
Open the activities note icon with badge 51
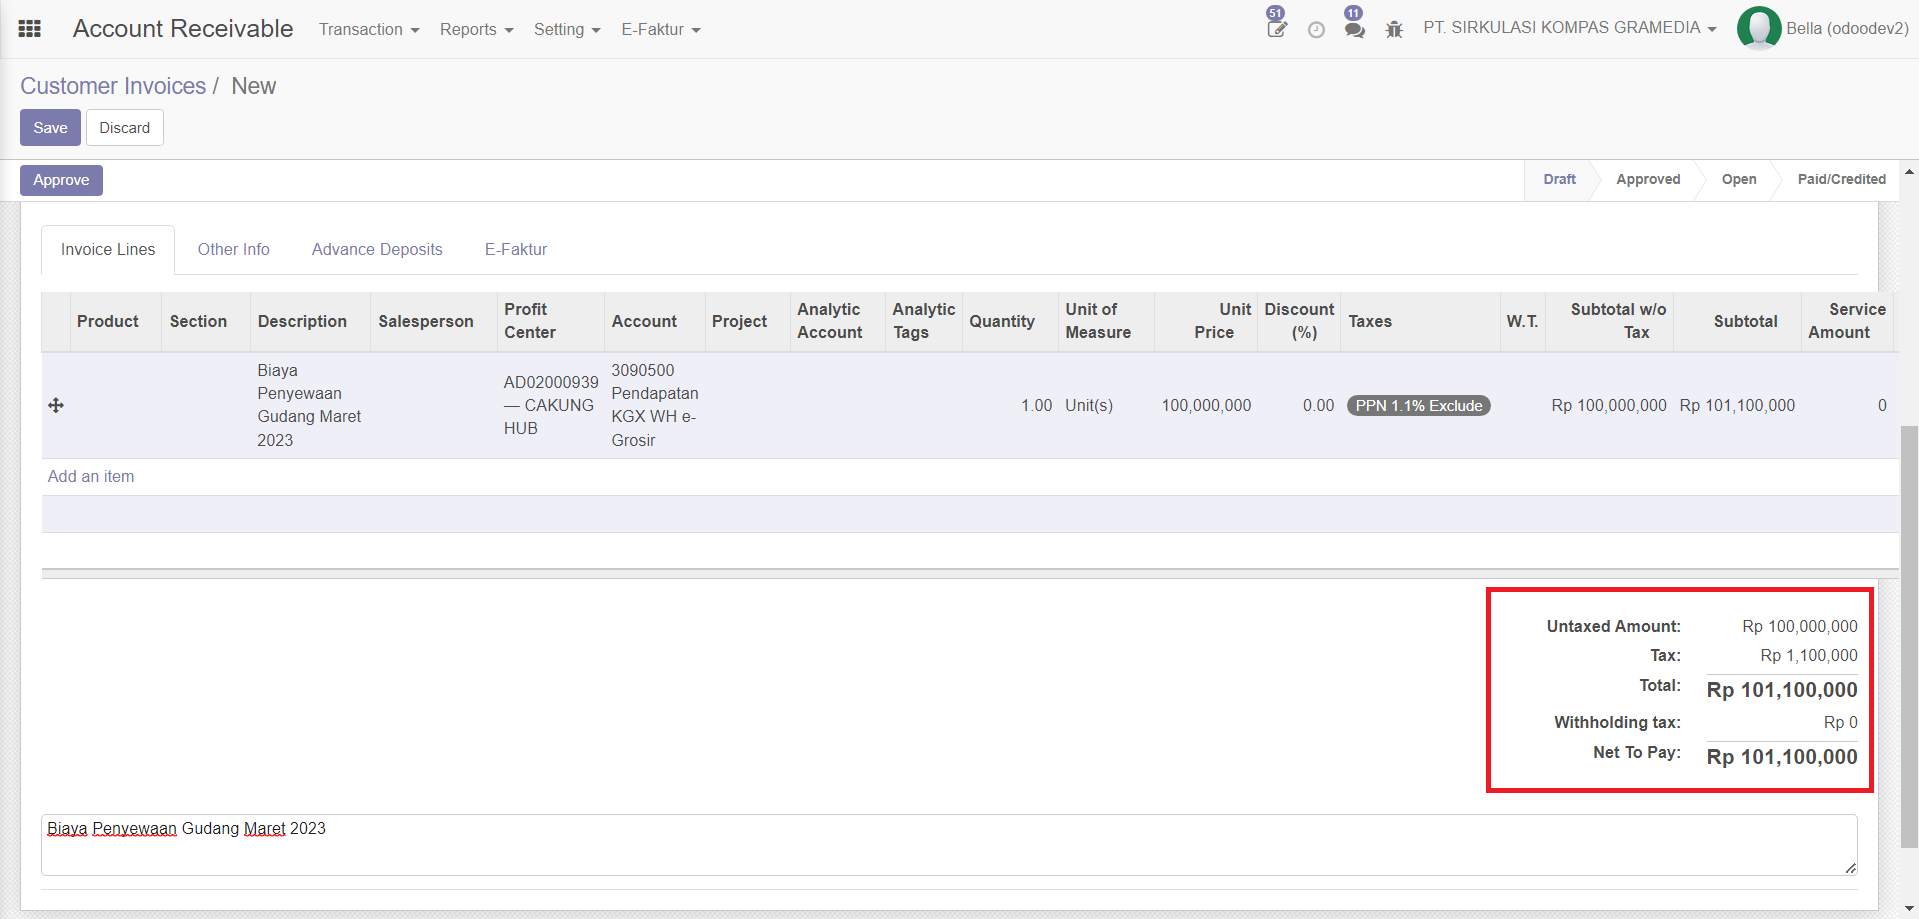pyautogui.click(x=1276, y=28)
